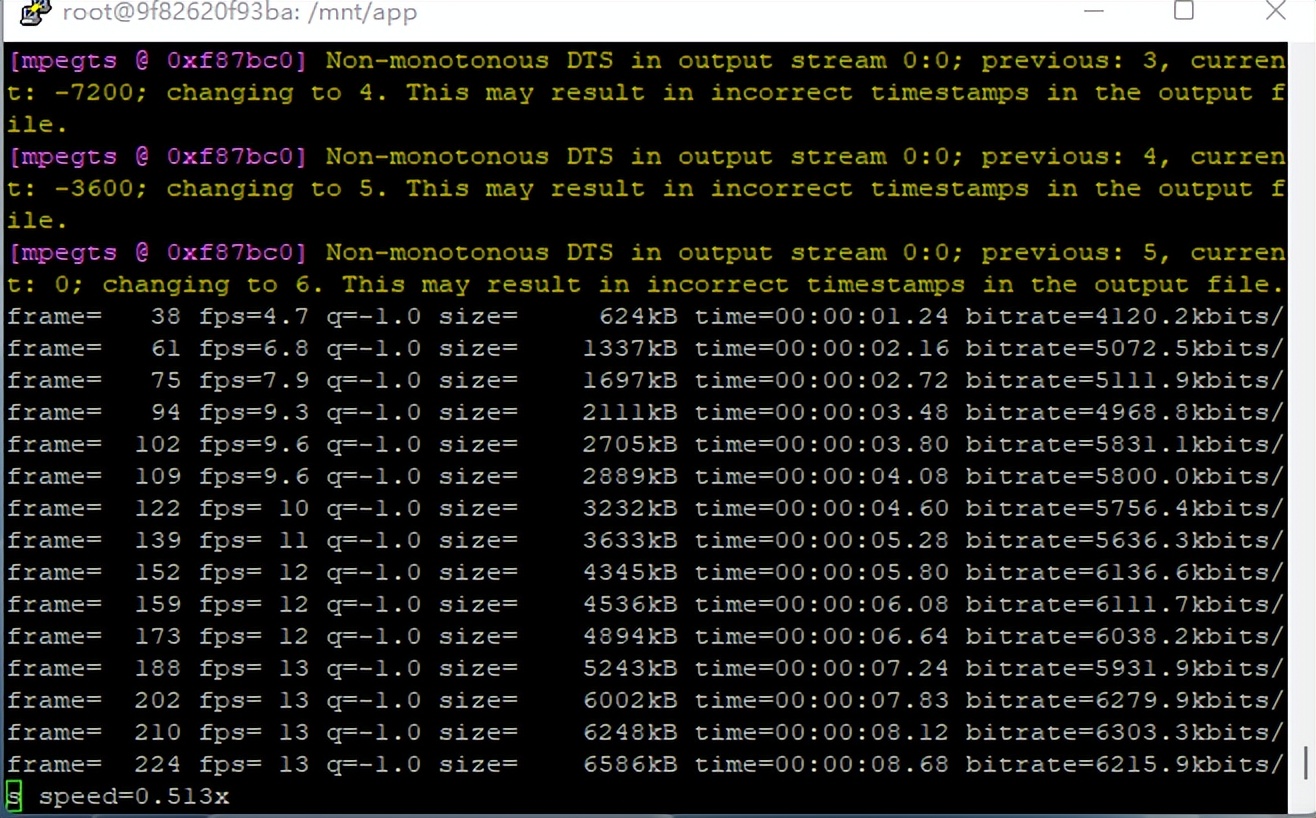Click the size value 6586kB
The height and width of the screenshot is (818, 1316).
coord(630,765)
